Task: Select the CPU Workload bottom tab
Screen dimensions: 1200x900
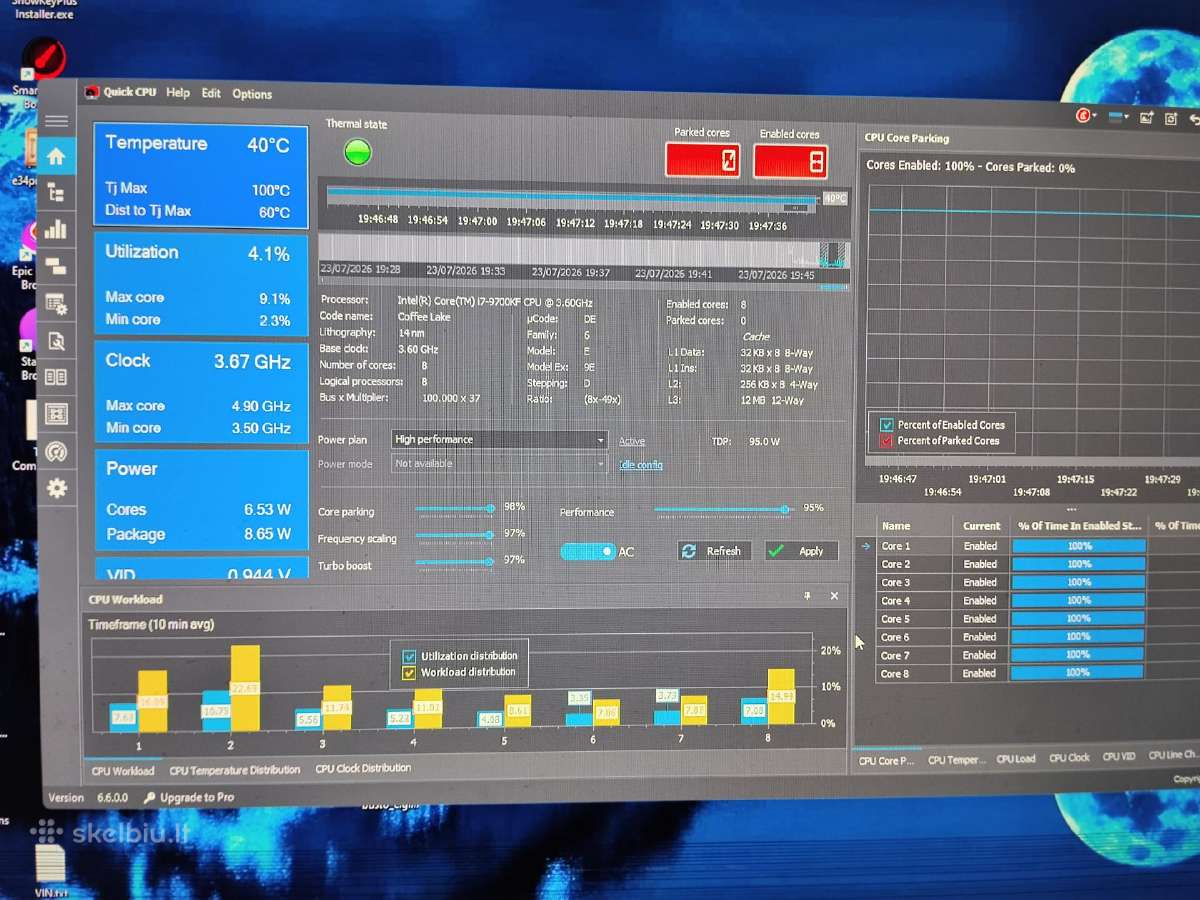Action: click(x=123, y=771)
